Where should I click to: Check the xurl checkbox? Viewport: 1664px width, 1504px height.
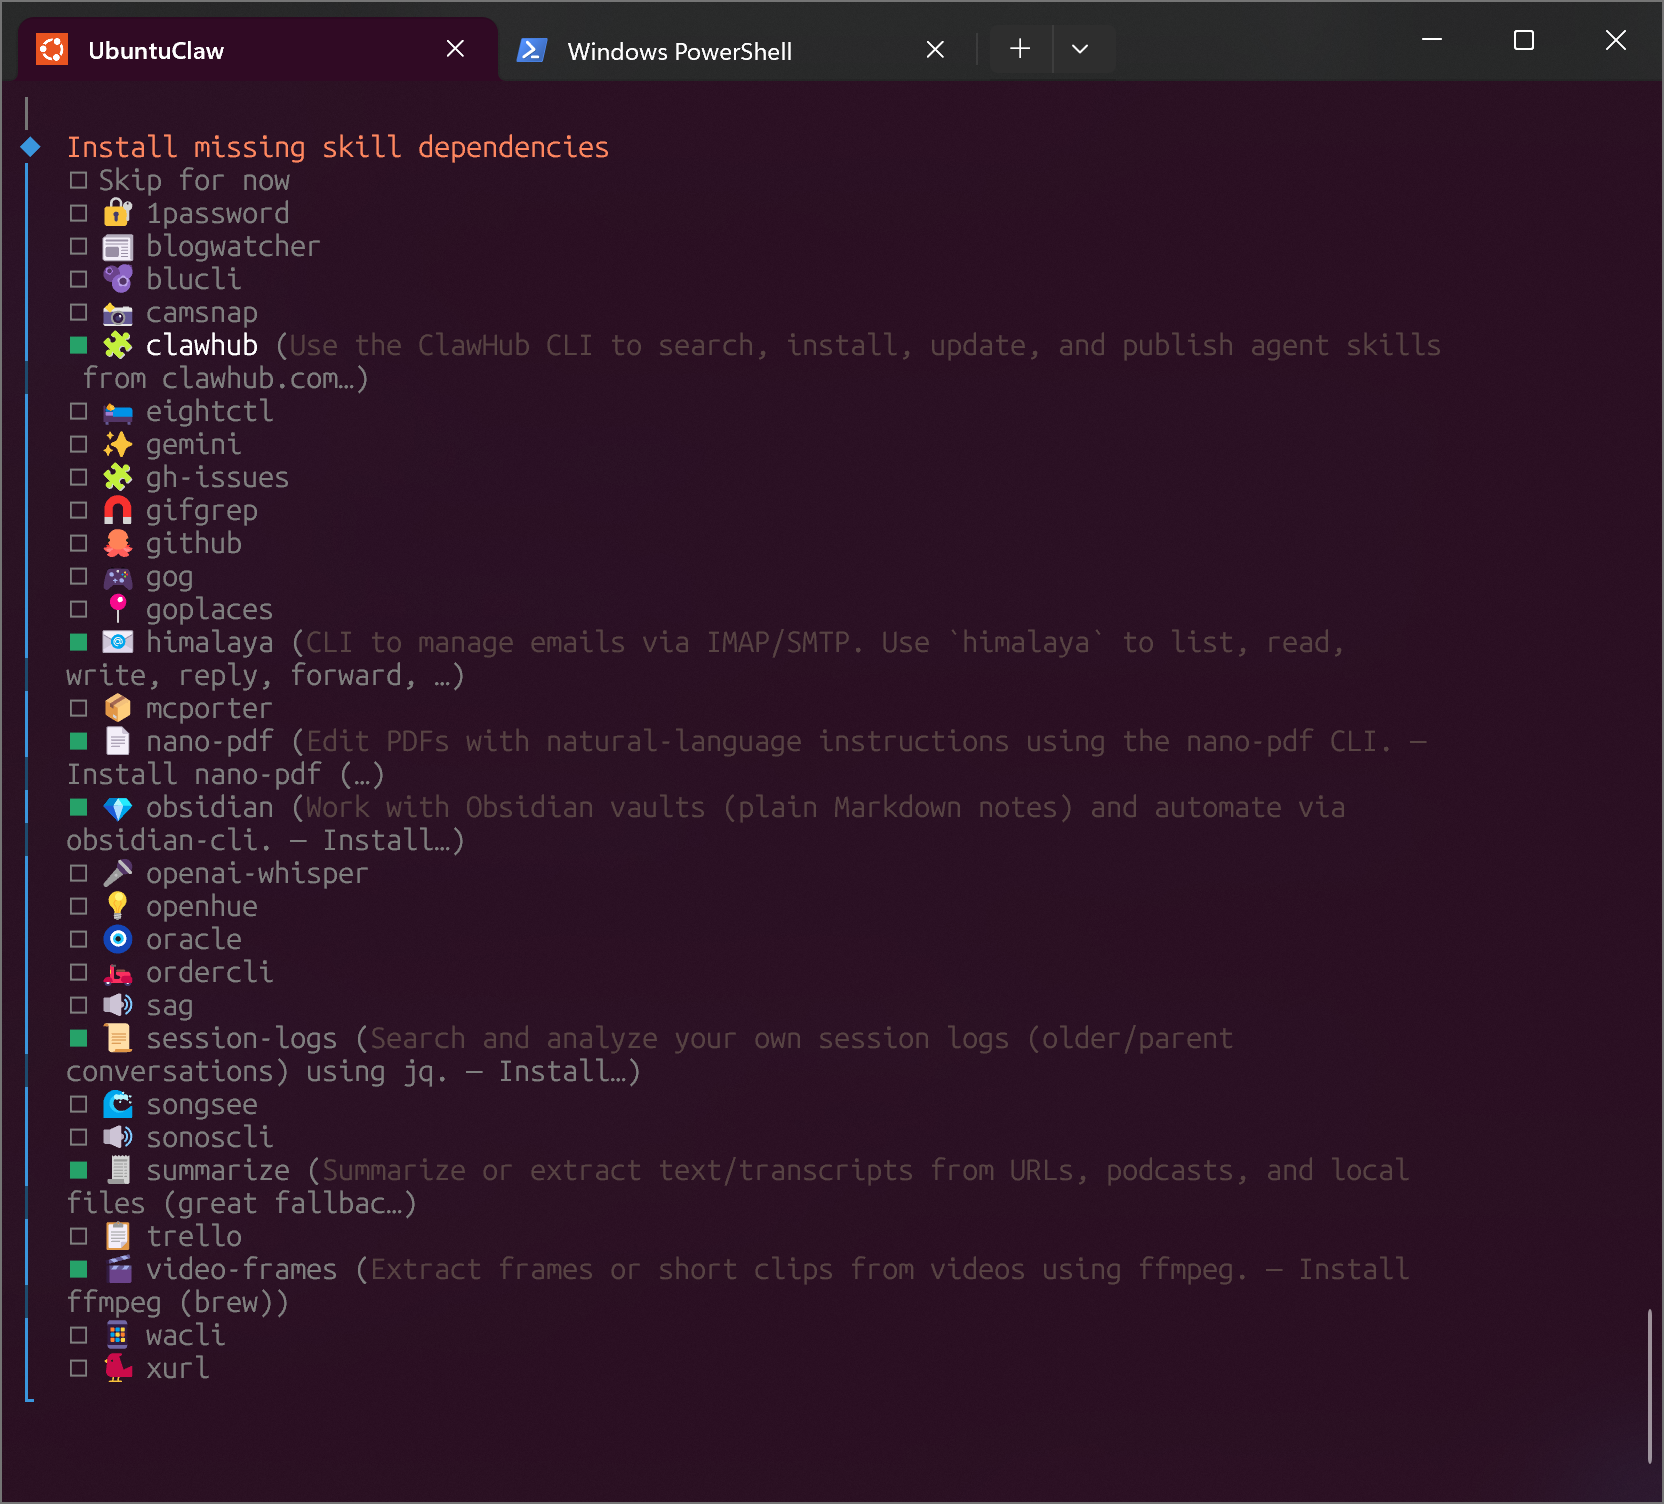[x=78, y=1368]
